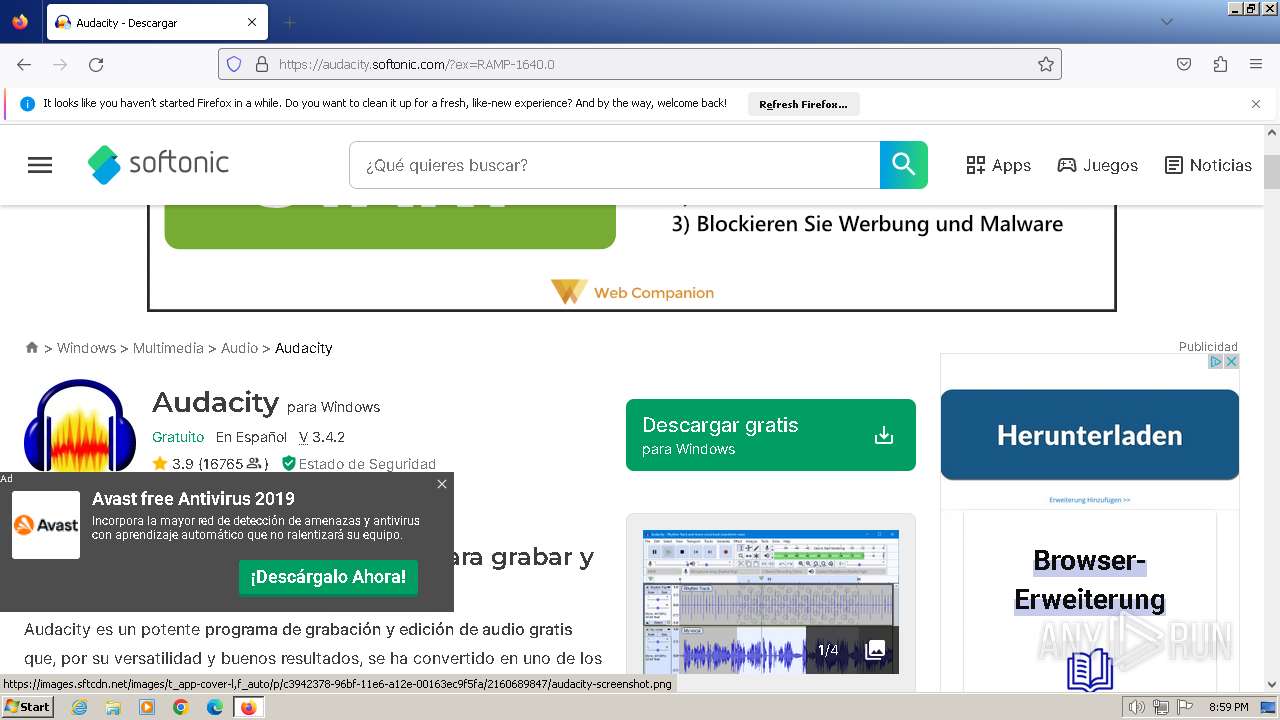Open Apps section
Screen dimensions: 1280x720
[998, 165]
